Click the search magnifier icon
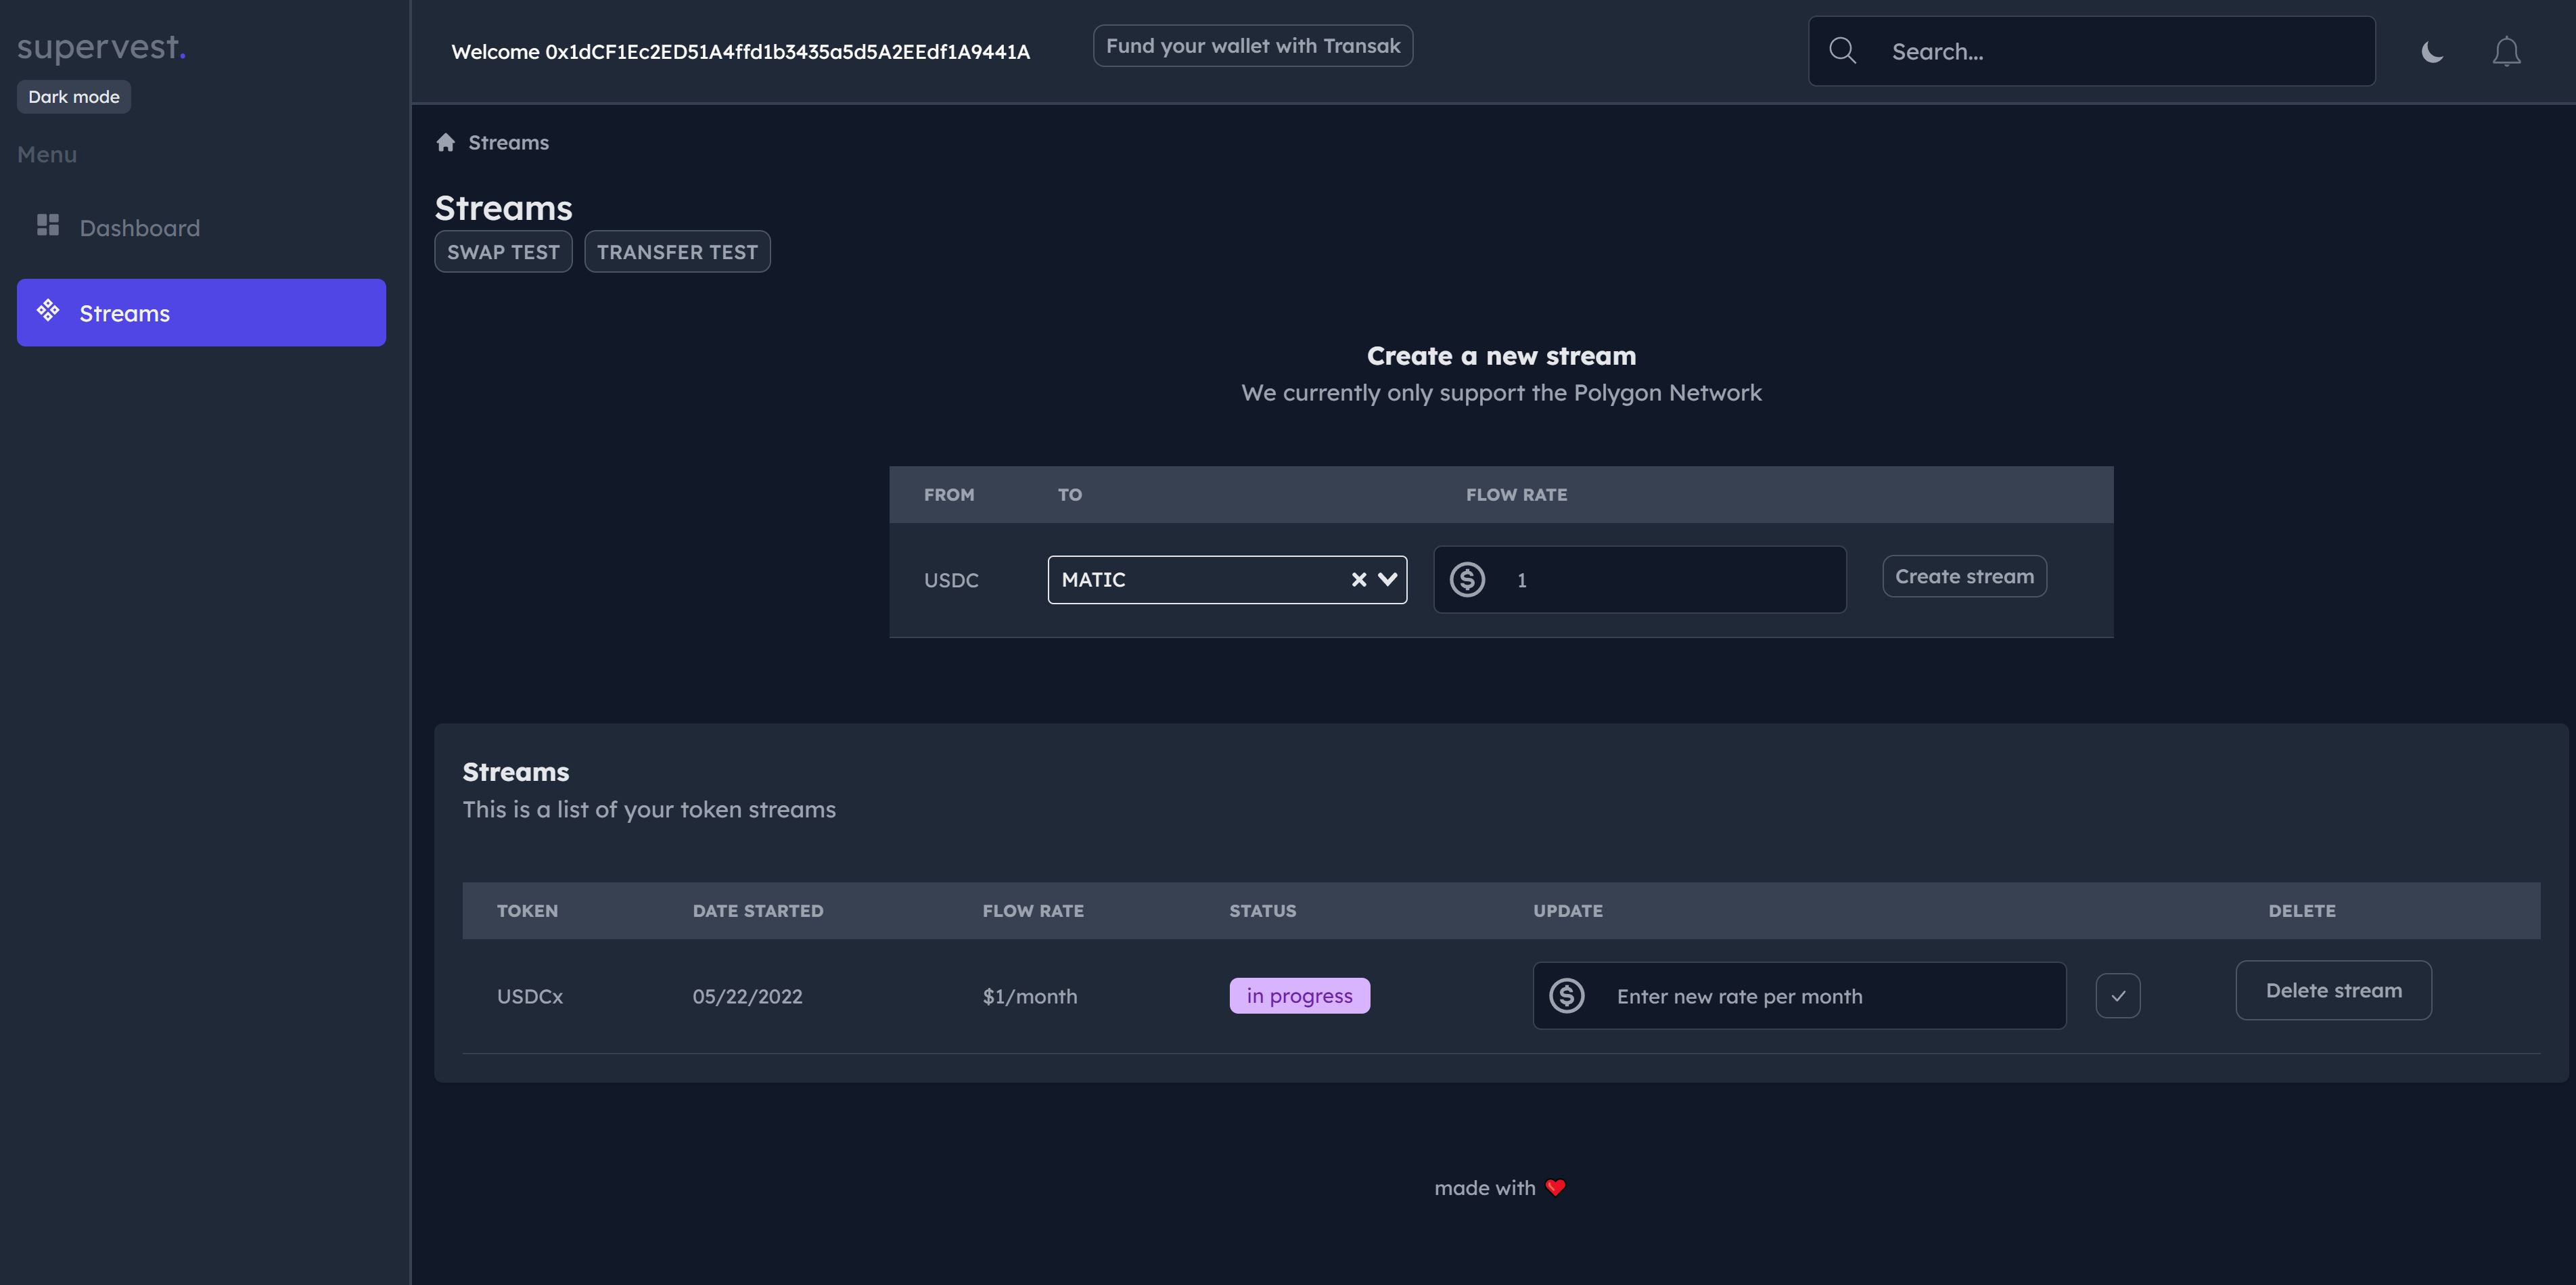 [x=1842, y=51]
